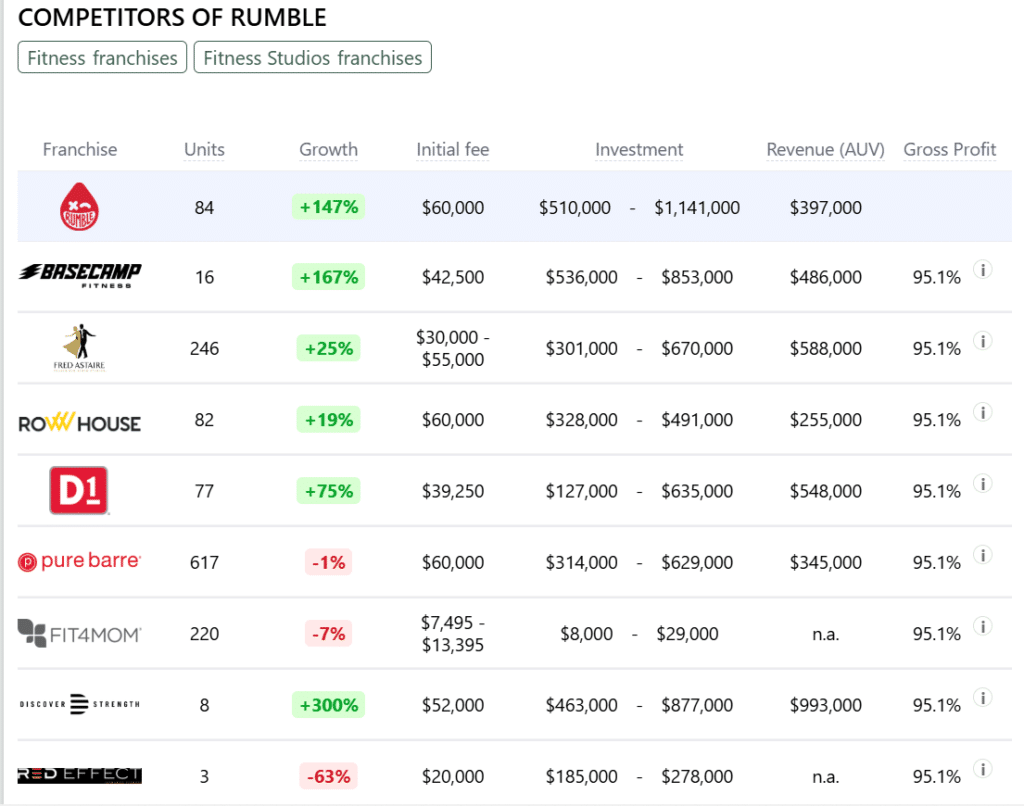Click the $486,000 revenue value
The width and height of the screenshot is (1024, 806).
tap(825, 277)
